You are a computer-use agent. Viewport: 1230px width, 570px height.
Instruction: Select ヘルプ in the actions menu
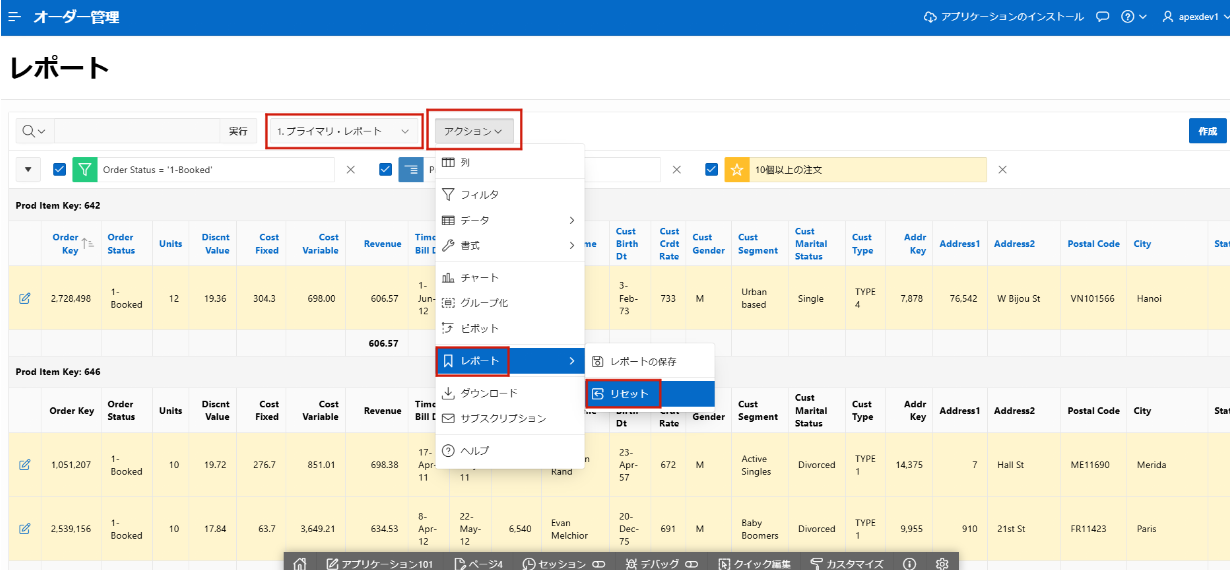click(x=509, y=451)
